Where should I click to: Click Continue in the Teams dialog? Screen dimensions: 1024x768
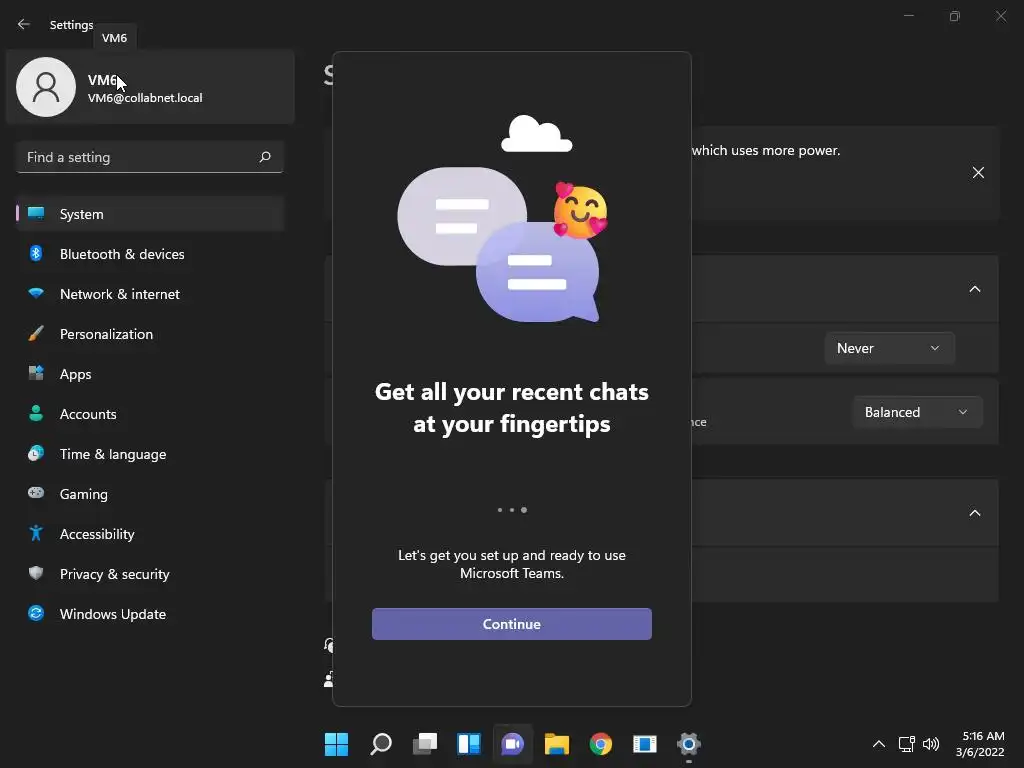(511, 624)
